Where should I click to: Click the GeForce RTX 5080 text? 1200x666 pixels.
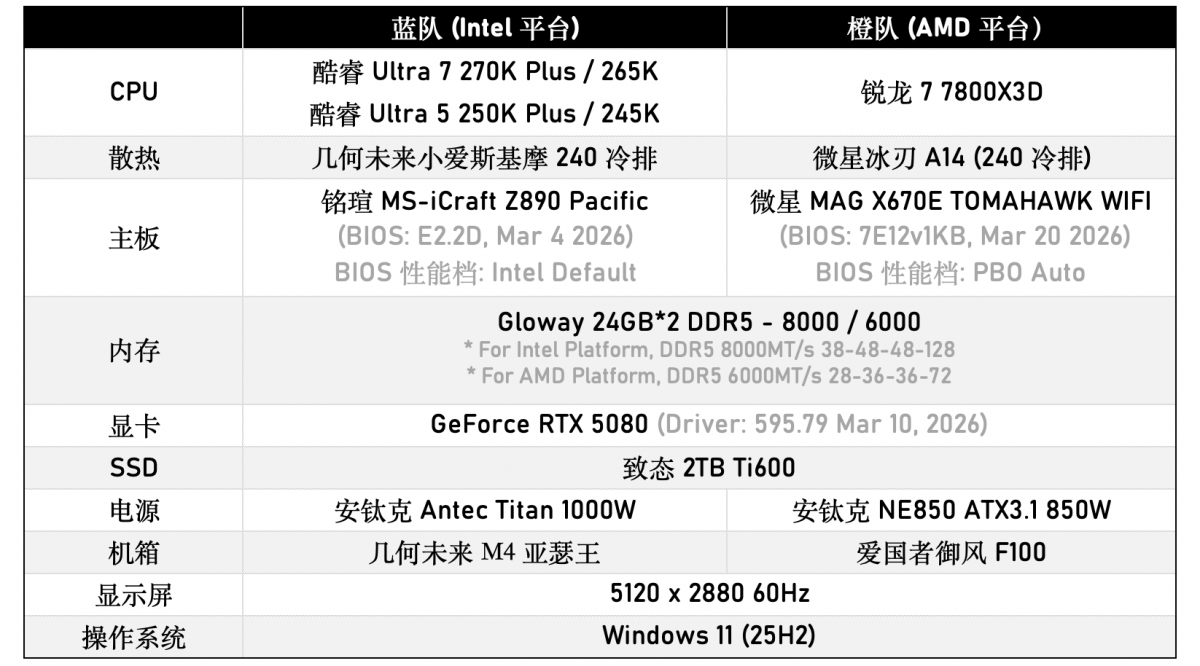point(539,424)
